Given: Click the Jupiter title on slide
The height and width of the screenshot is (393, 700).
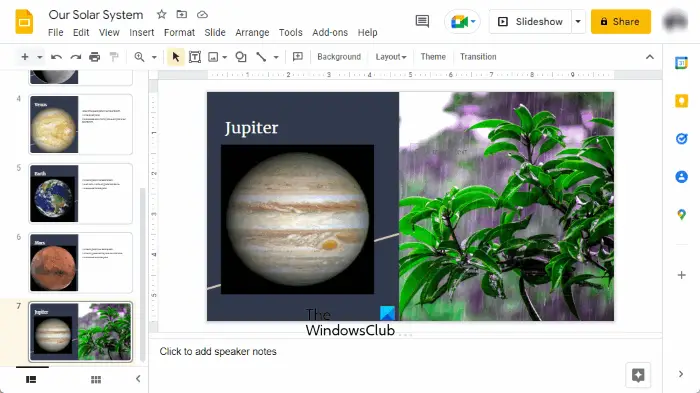Looking at the screenshot, I should (251, 128).
